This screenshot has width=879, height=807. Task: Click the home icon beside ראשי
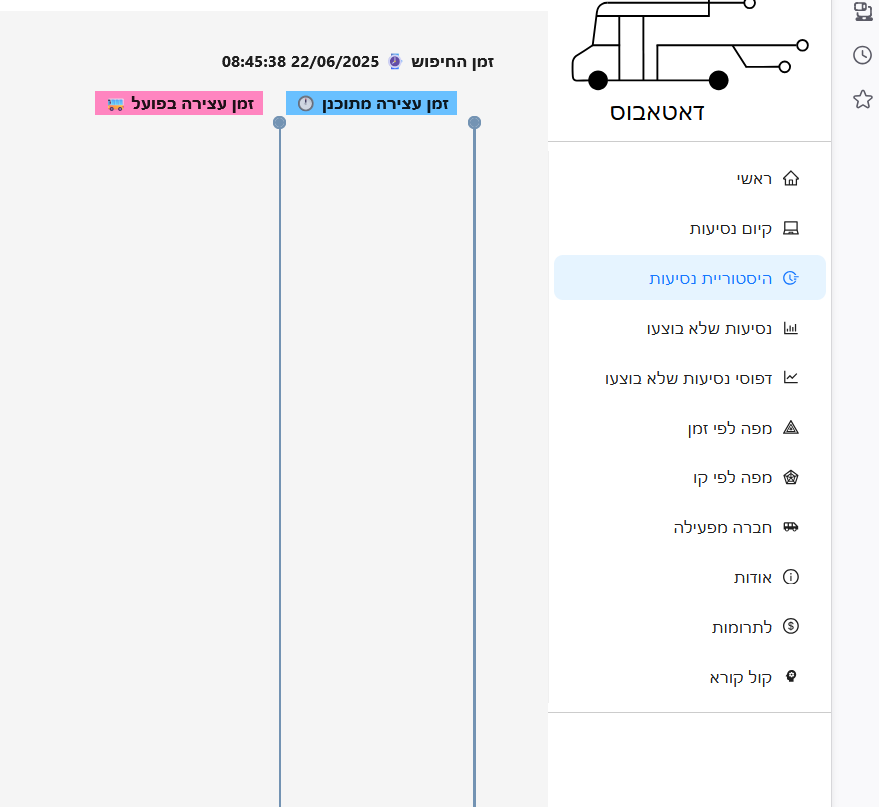[790, 179]
